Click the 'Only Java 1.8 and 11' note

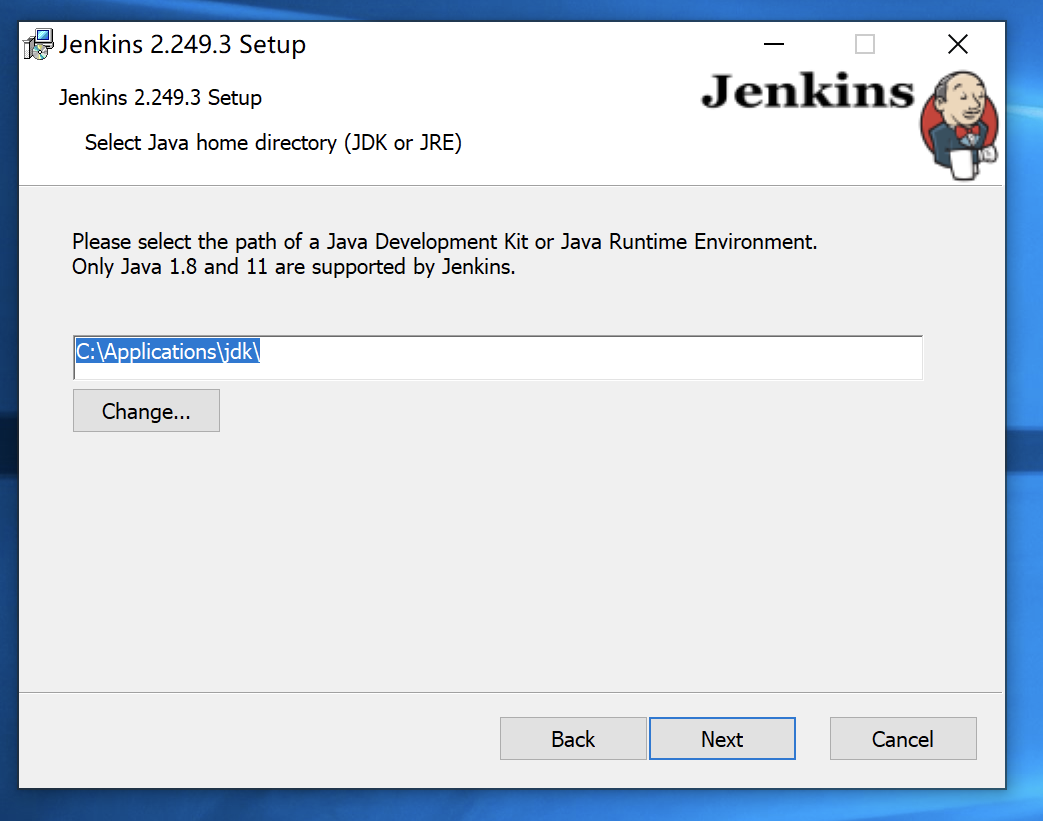point(293,267)
